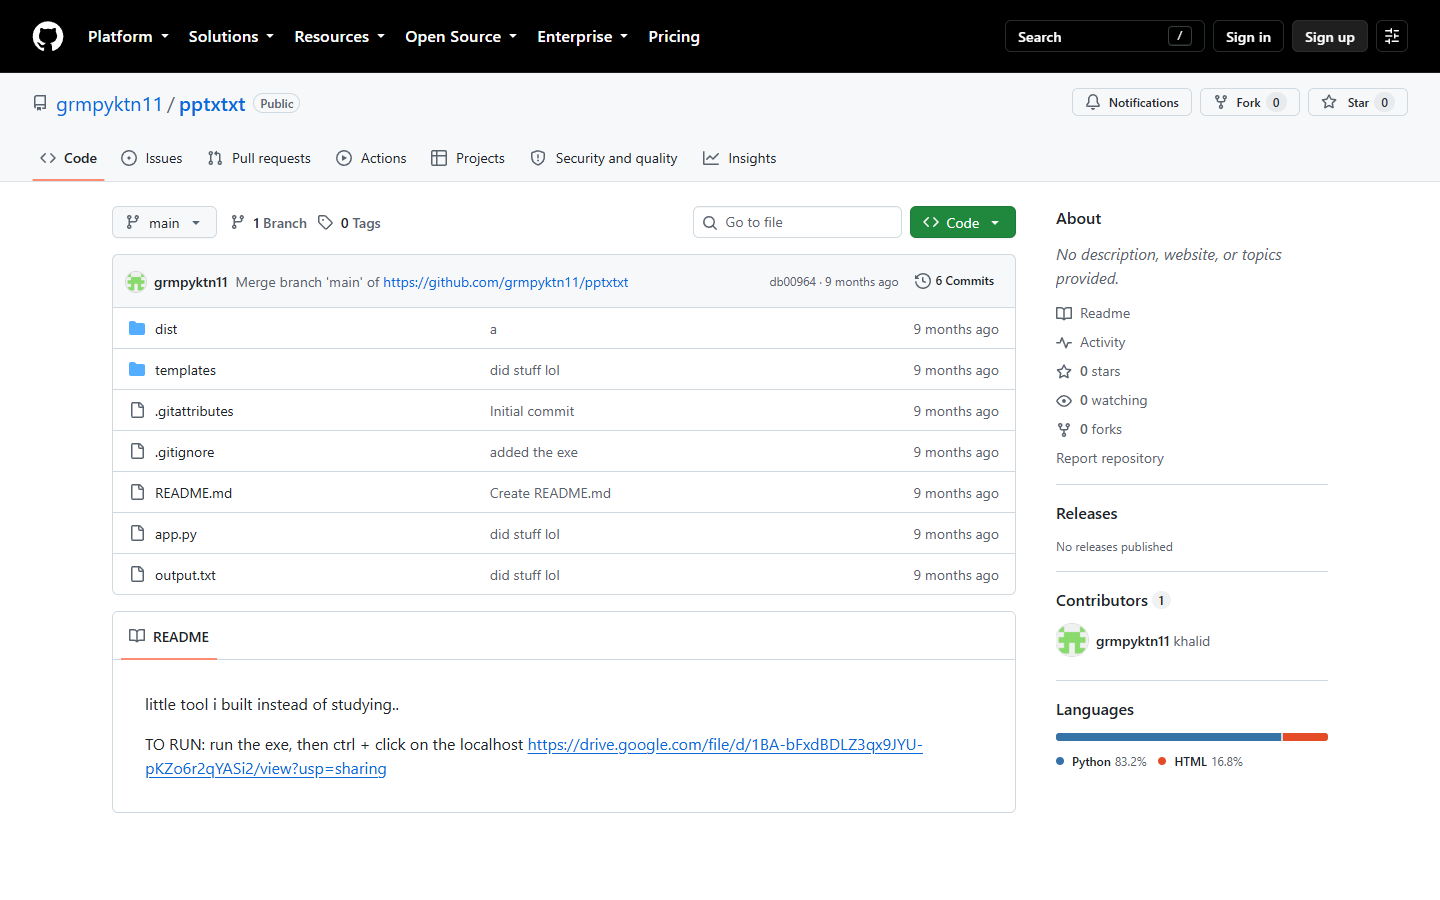Click the tag icon next to Tags
This screenshot has width=1440, height=900.
pyautogui.click(x=325, y=223)
